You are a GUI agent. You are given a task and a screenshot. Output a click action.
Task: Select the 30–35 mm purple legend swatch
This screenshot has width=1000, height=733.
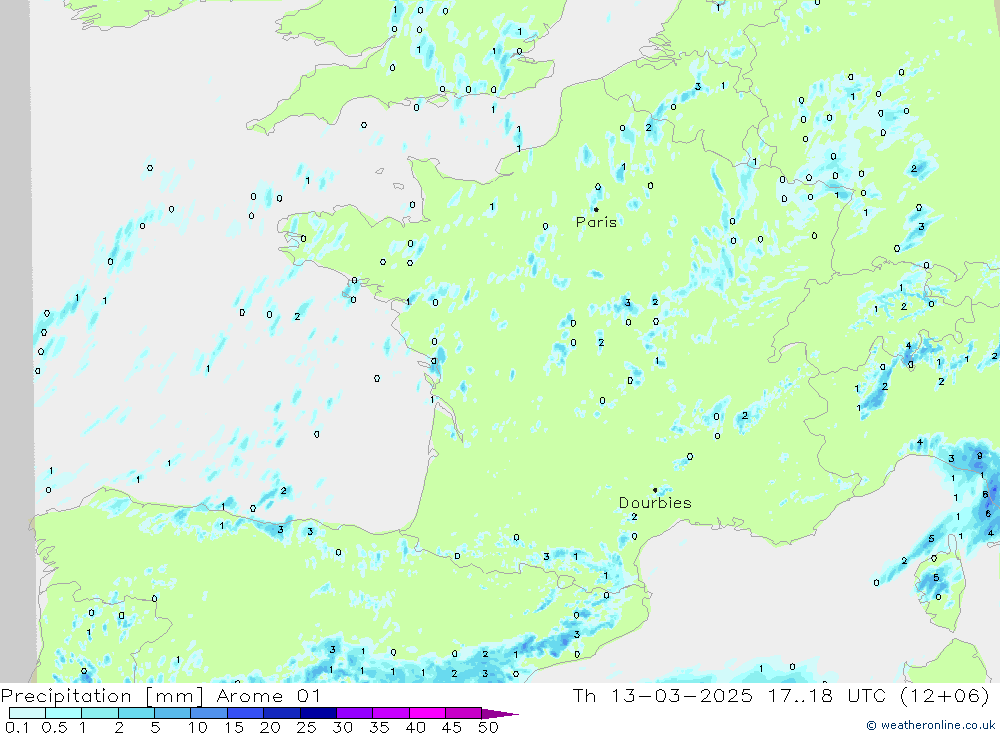coord(355,713)
